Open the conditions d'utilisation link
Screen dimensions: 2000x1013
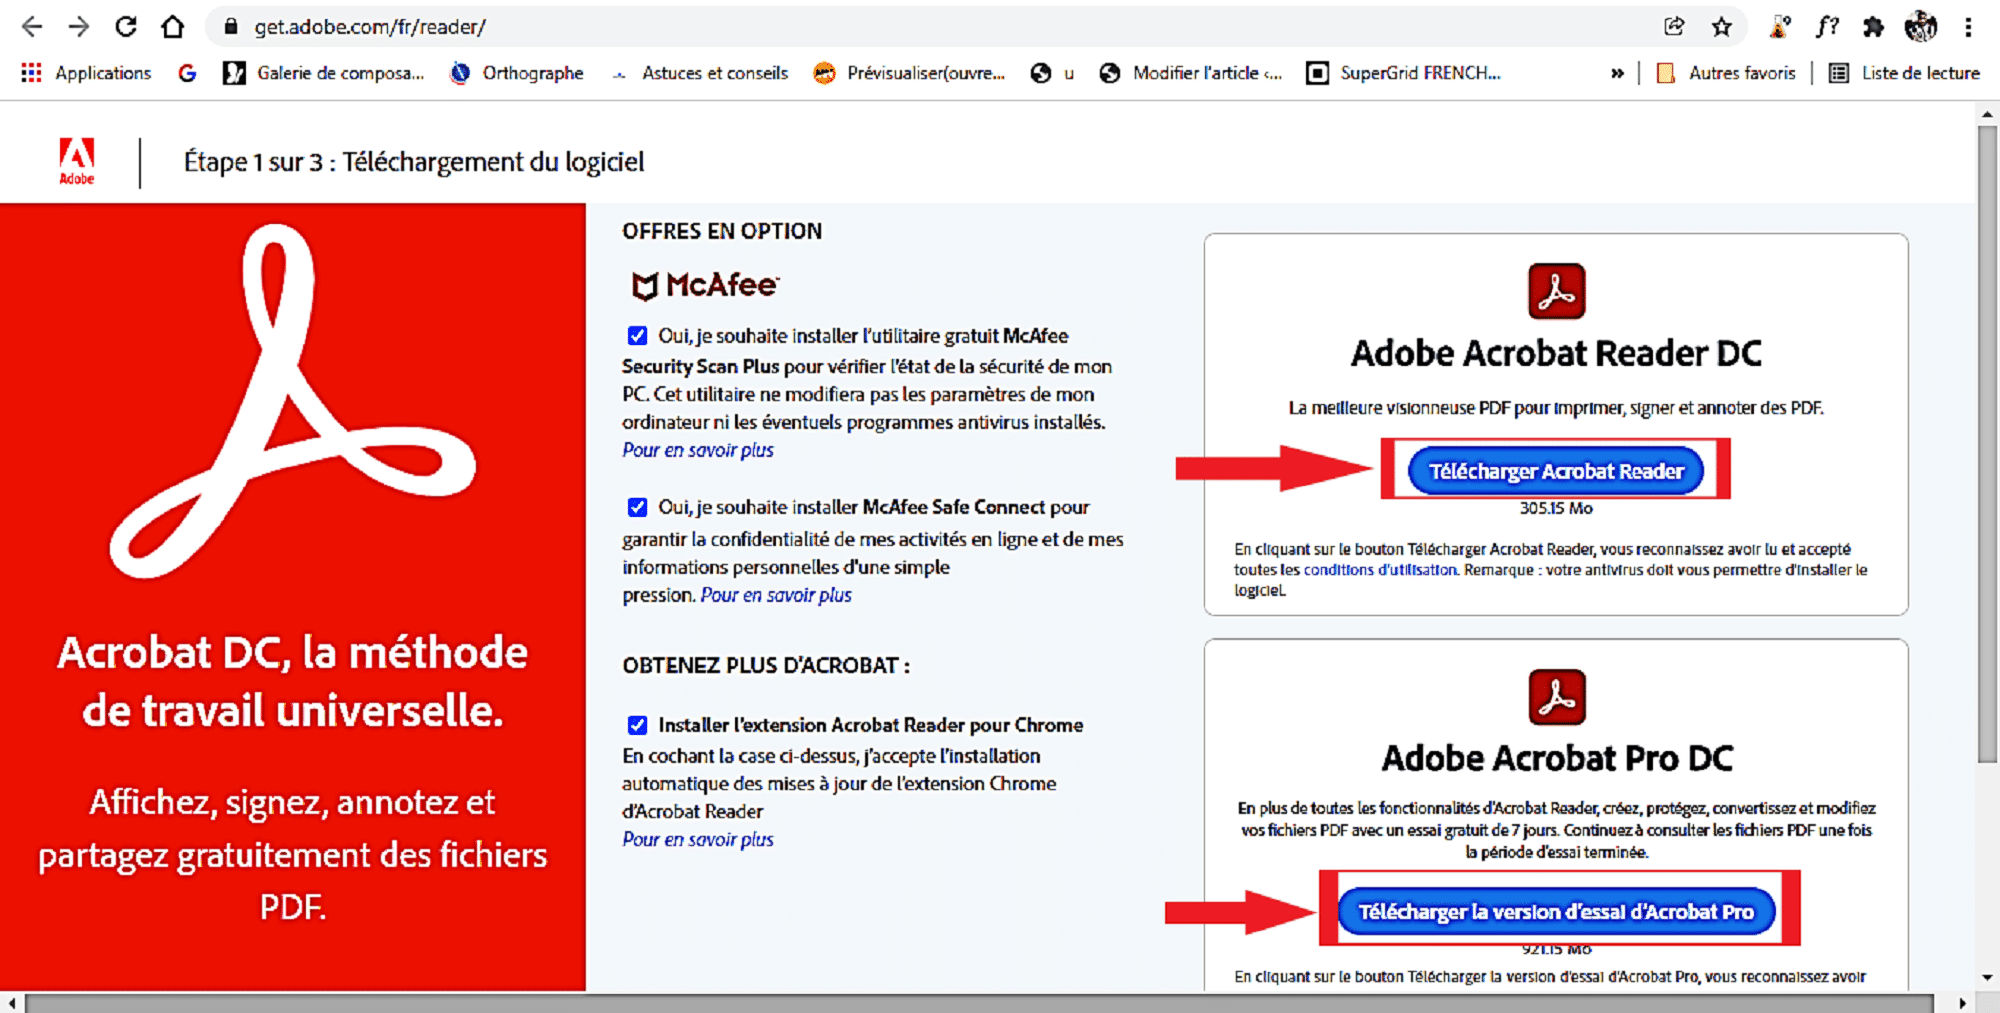1380,570
